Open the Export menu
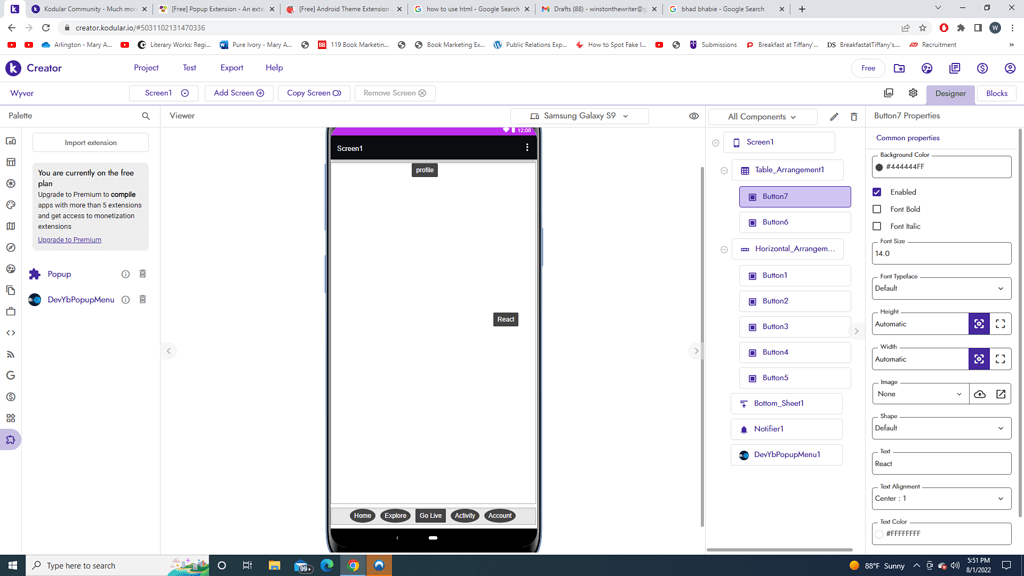This screenshot has width=1024, height=576. point(232,68)
